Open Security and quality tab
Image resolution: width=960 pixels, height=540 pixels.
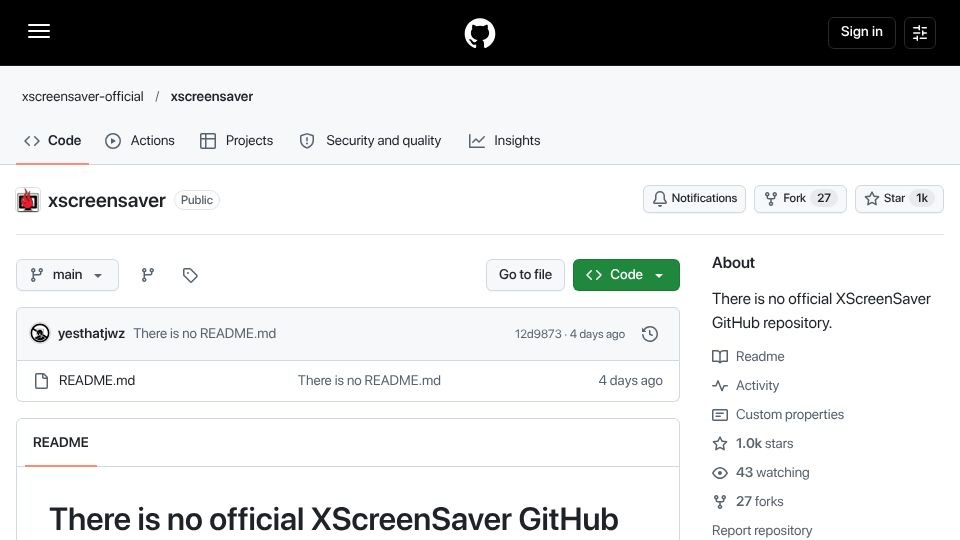point(370,141)
